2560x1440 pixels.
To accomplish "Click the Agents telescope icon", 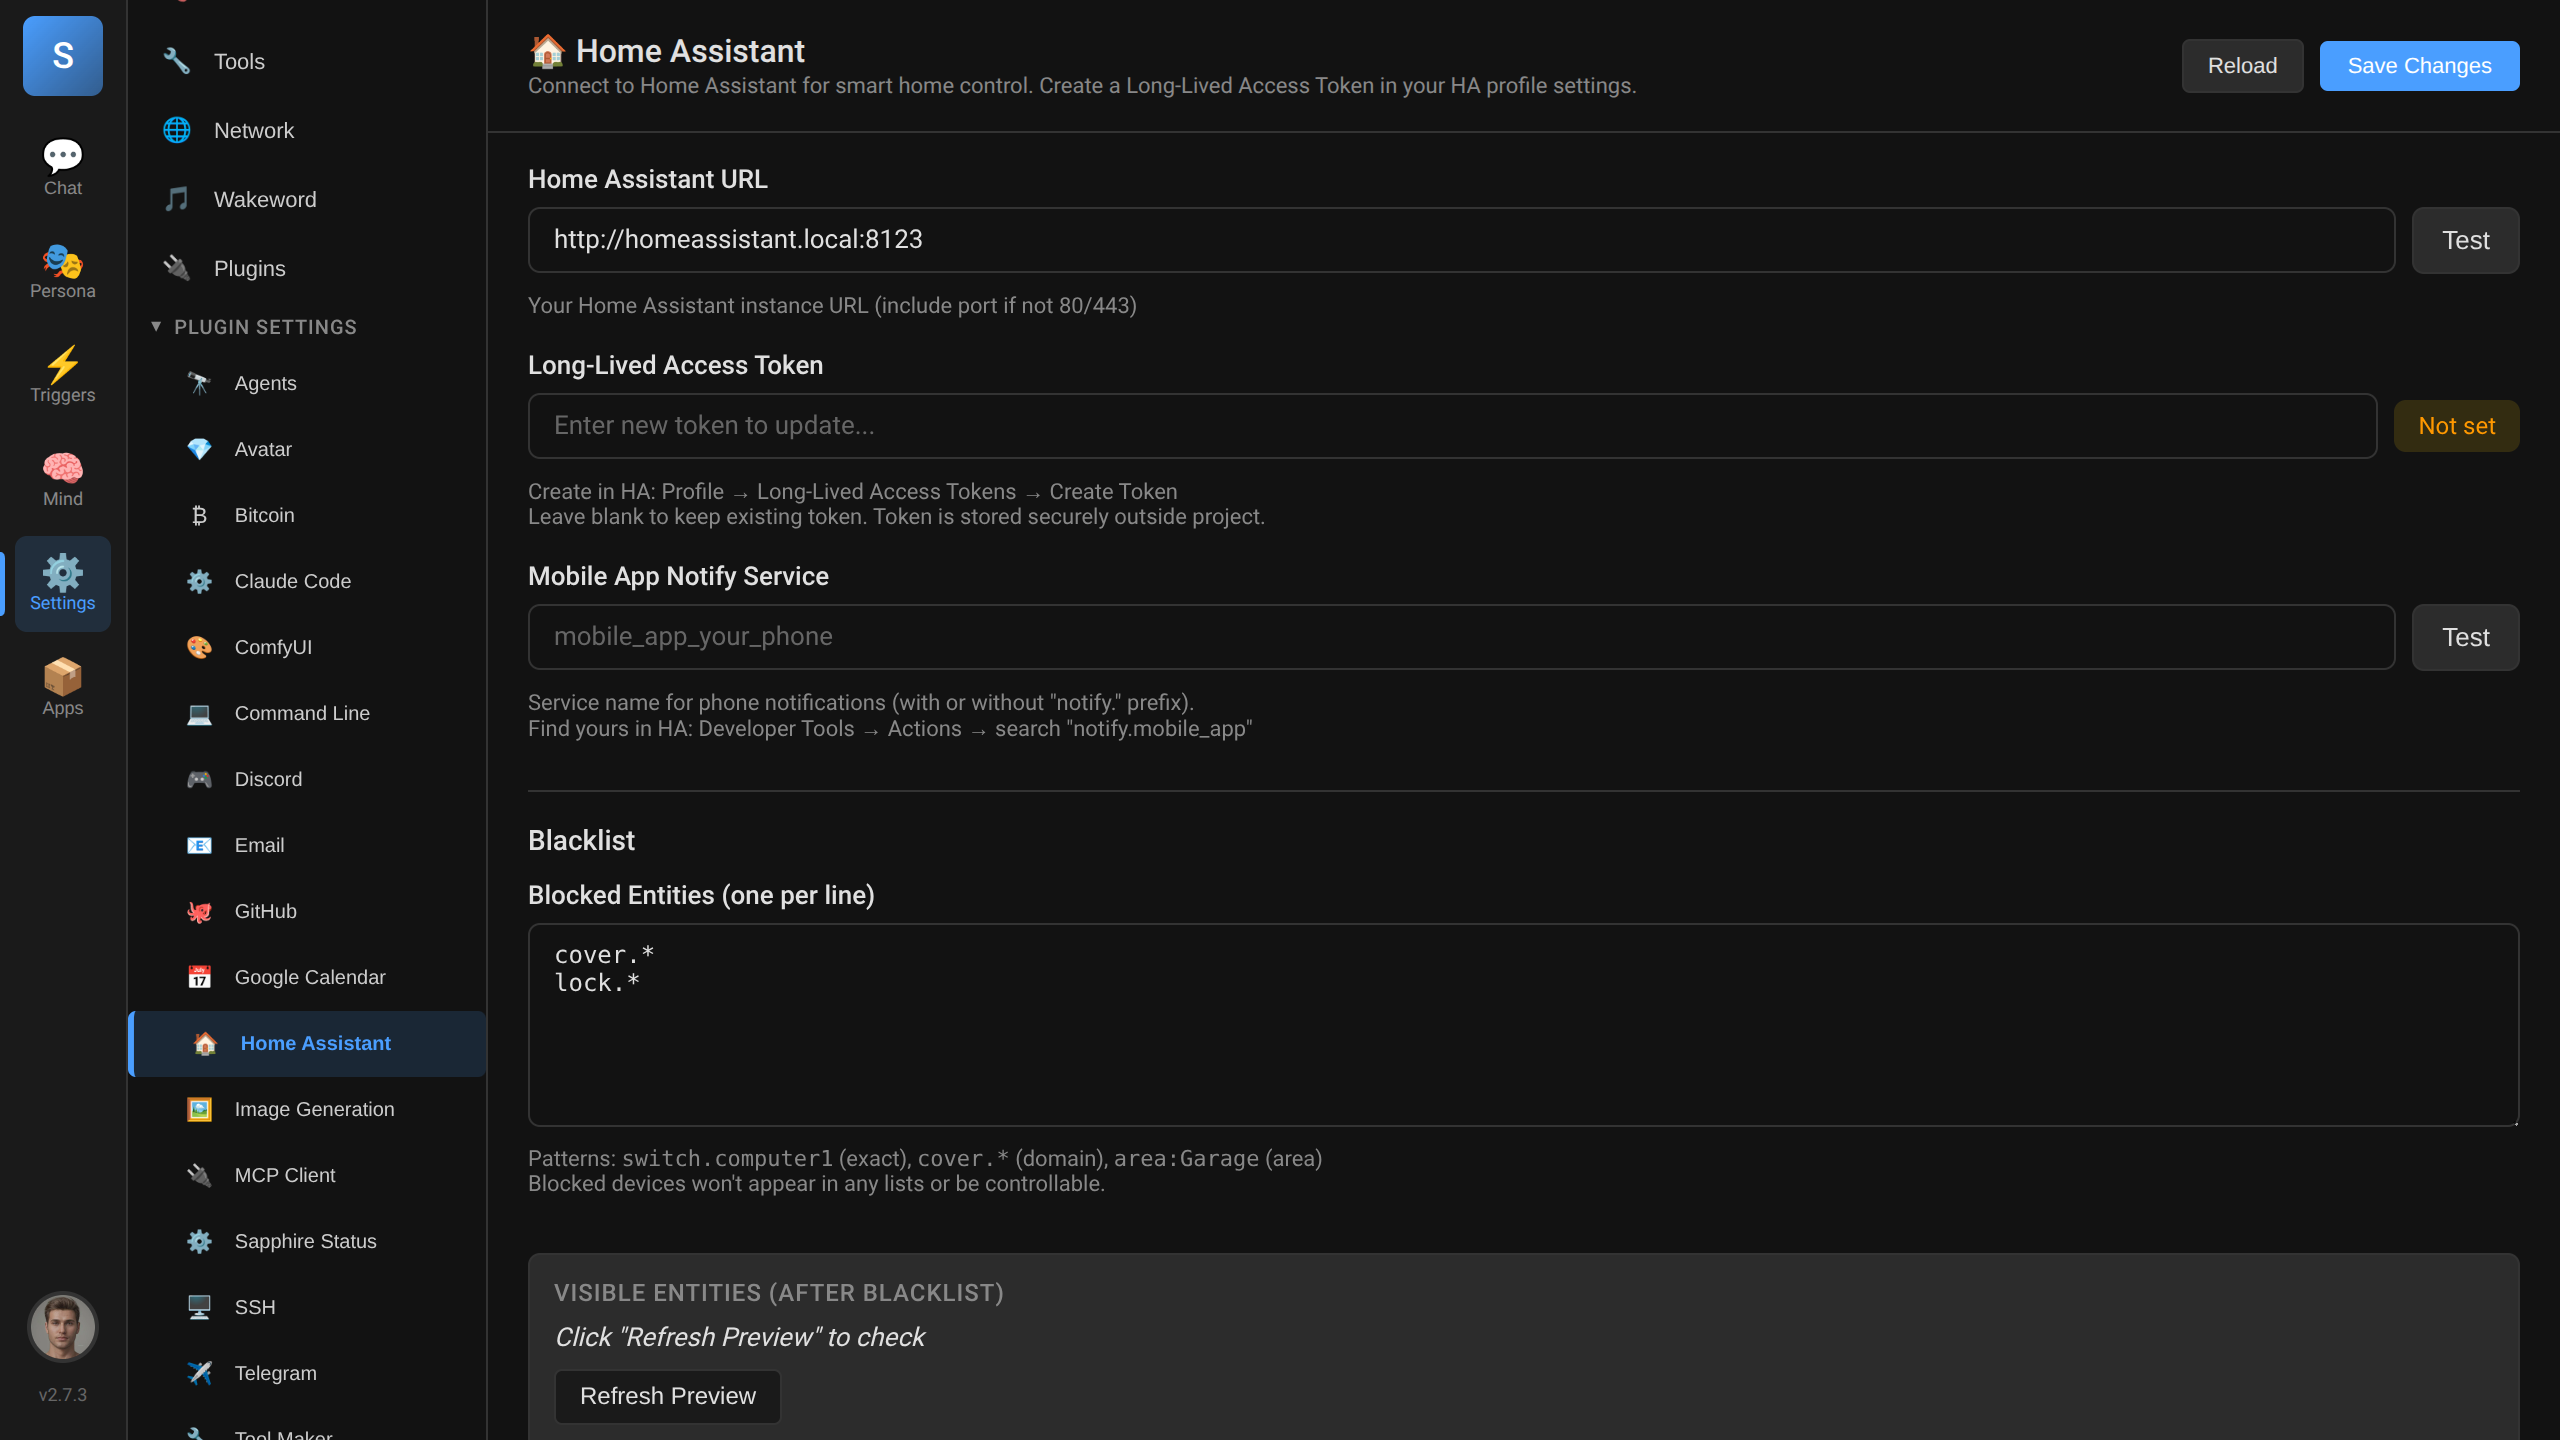I will pos(199,383).
